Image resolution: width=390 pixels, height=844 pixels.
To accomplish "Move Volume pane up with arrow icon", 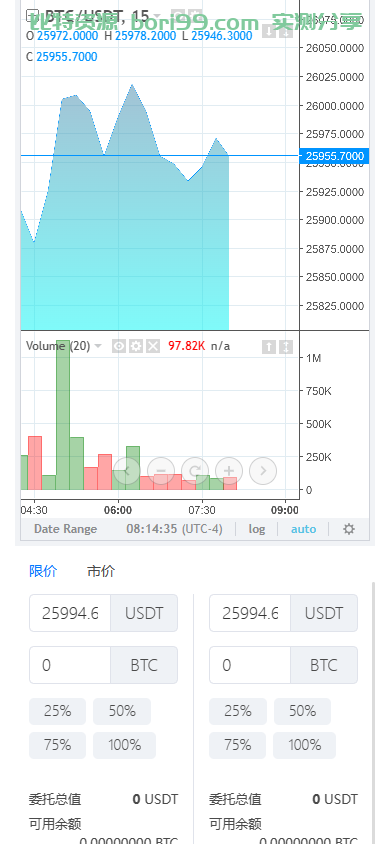I will (x=269, y=347).
